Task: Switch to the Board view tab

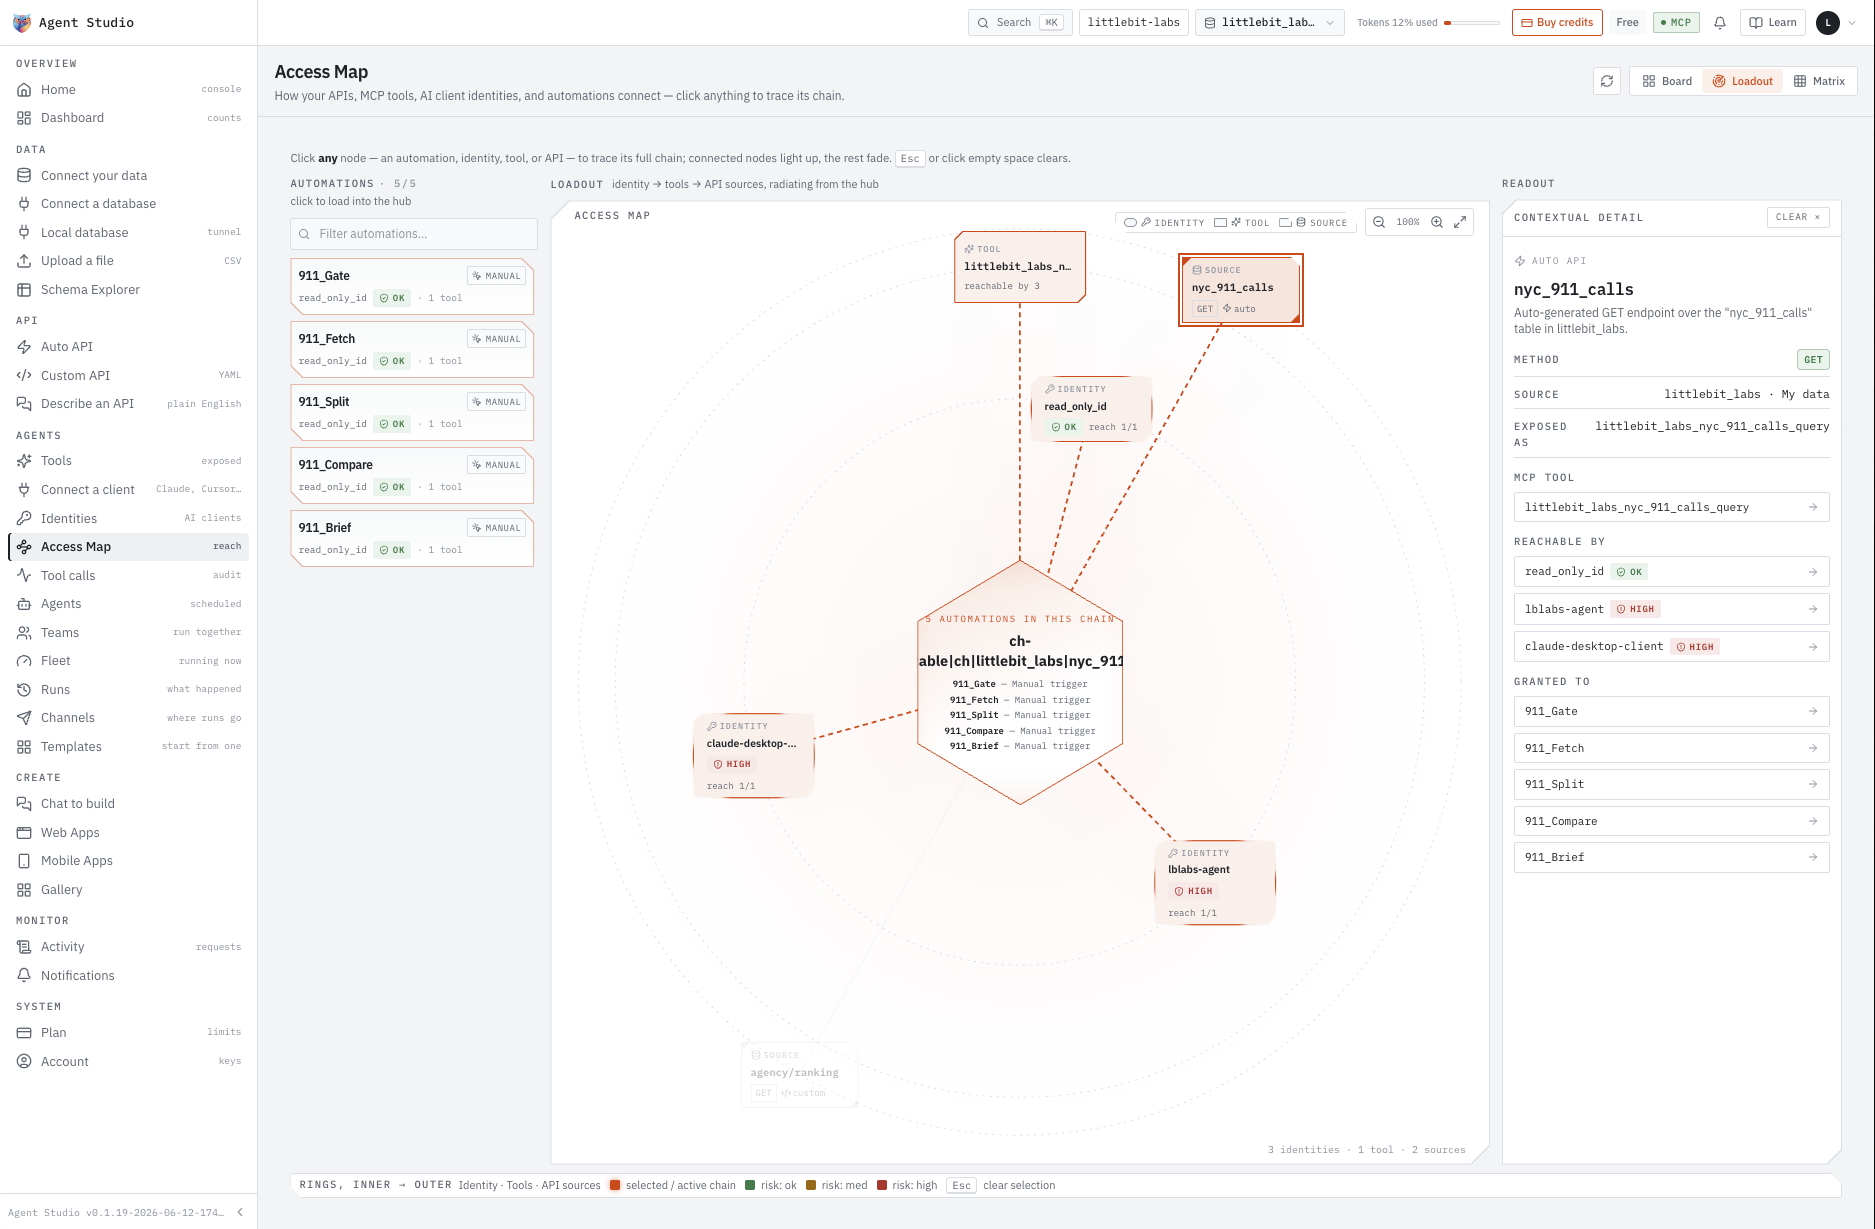Action: coord(1667,81)
